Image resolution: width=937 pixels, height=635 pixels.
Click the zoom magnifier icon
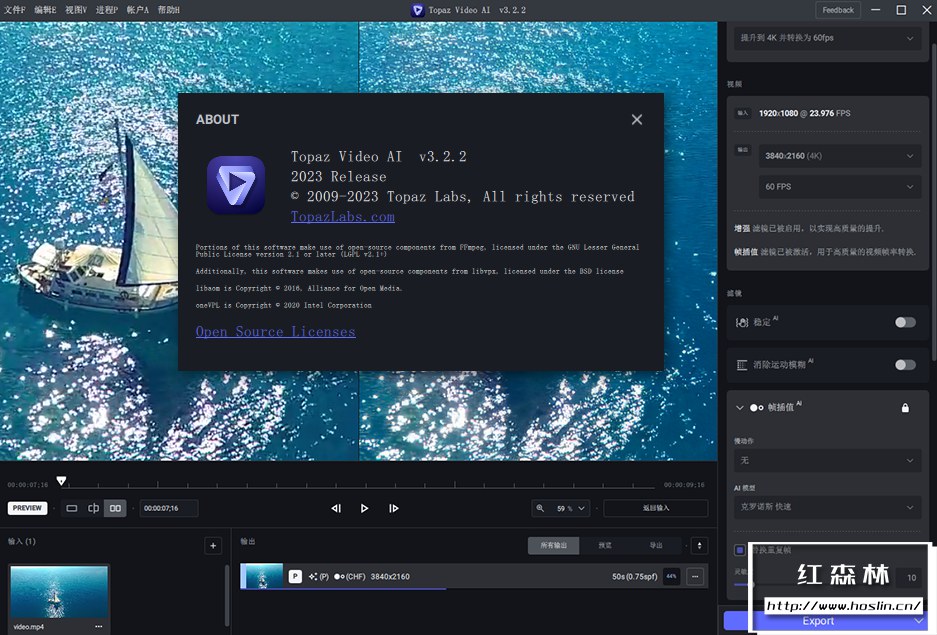tap(540, 508)
